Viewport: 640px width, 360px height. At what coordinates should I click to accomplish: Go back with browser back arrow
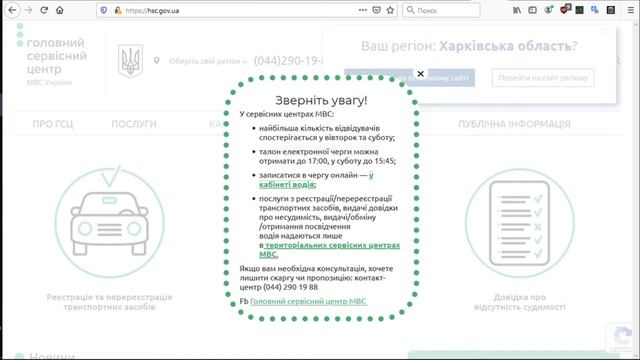pos(12,10)
